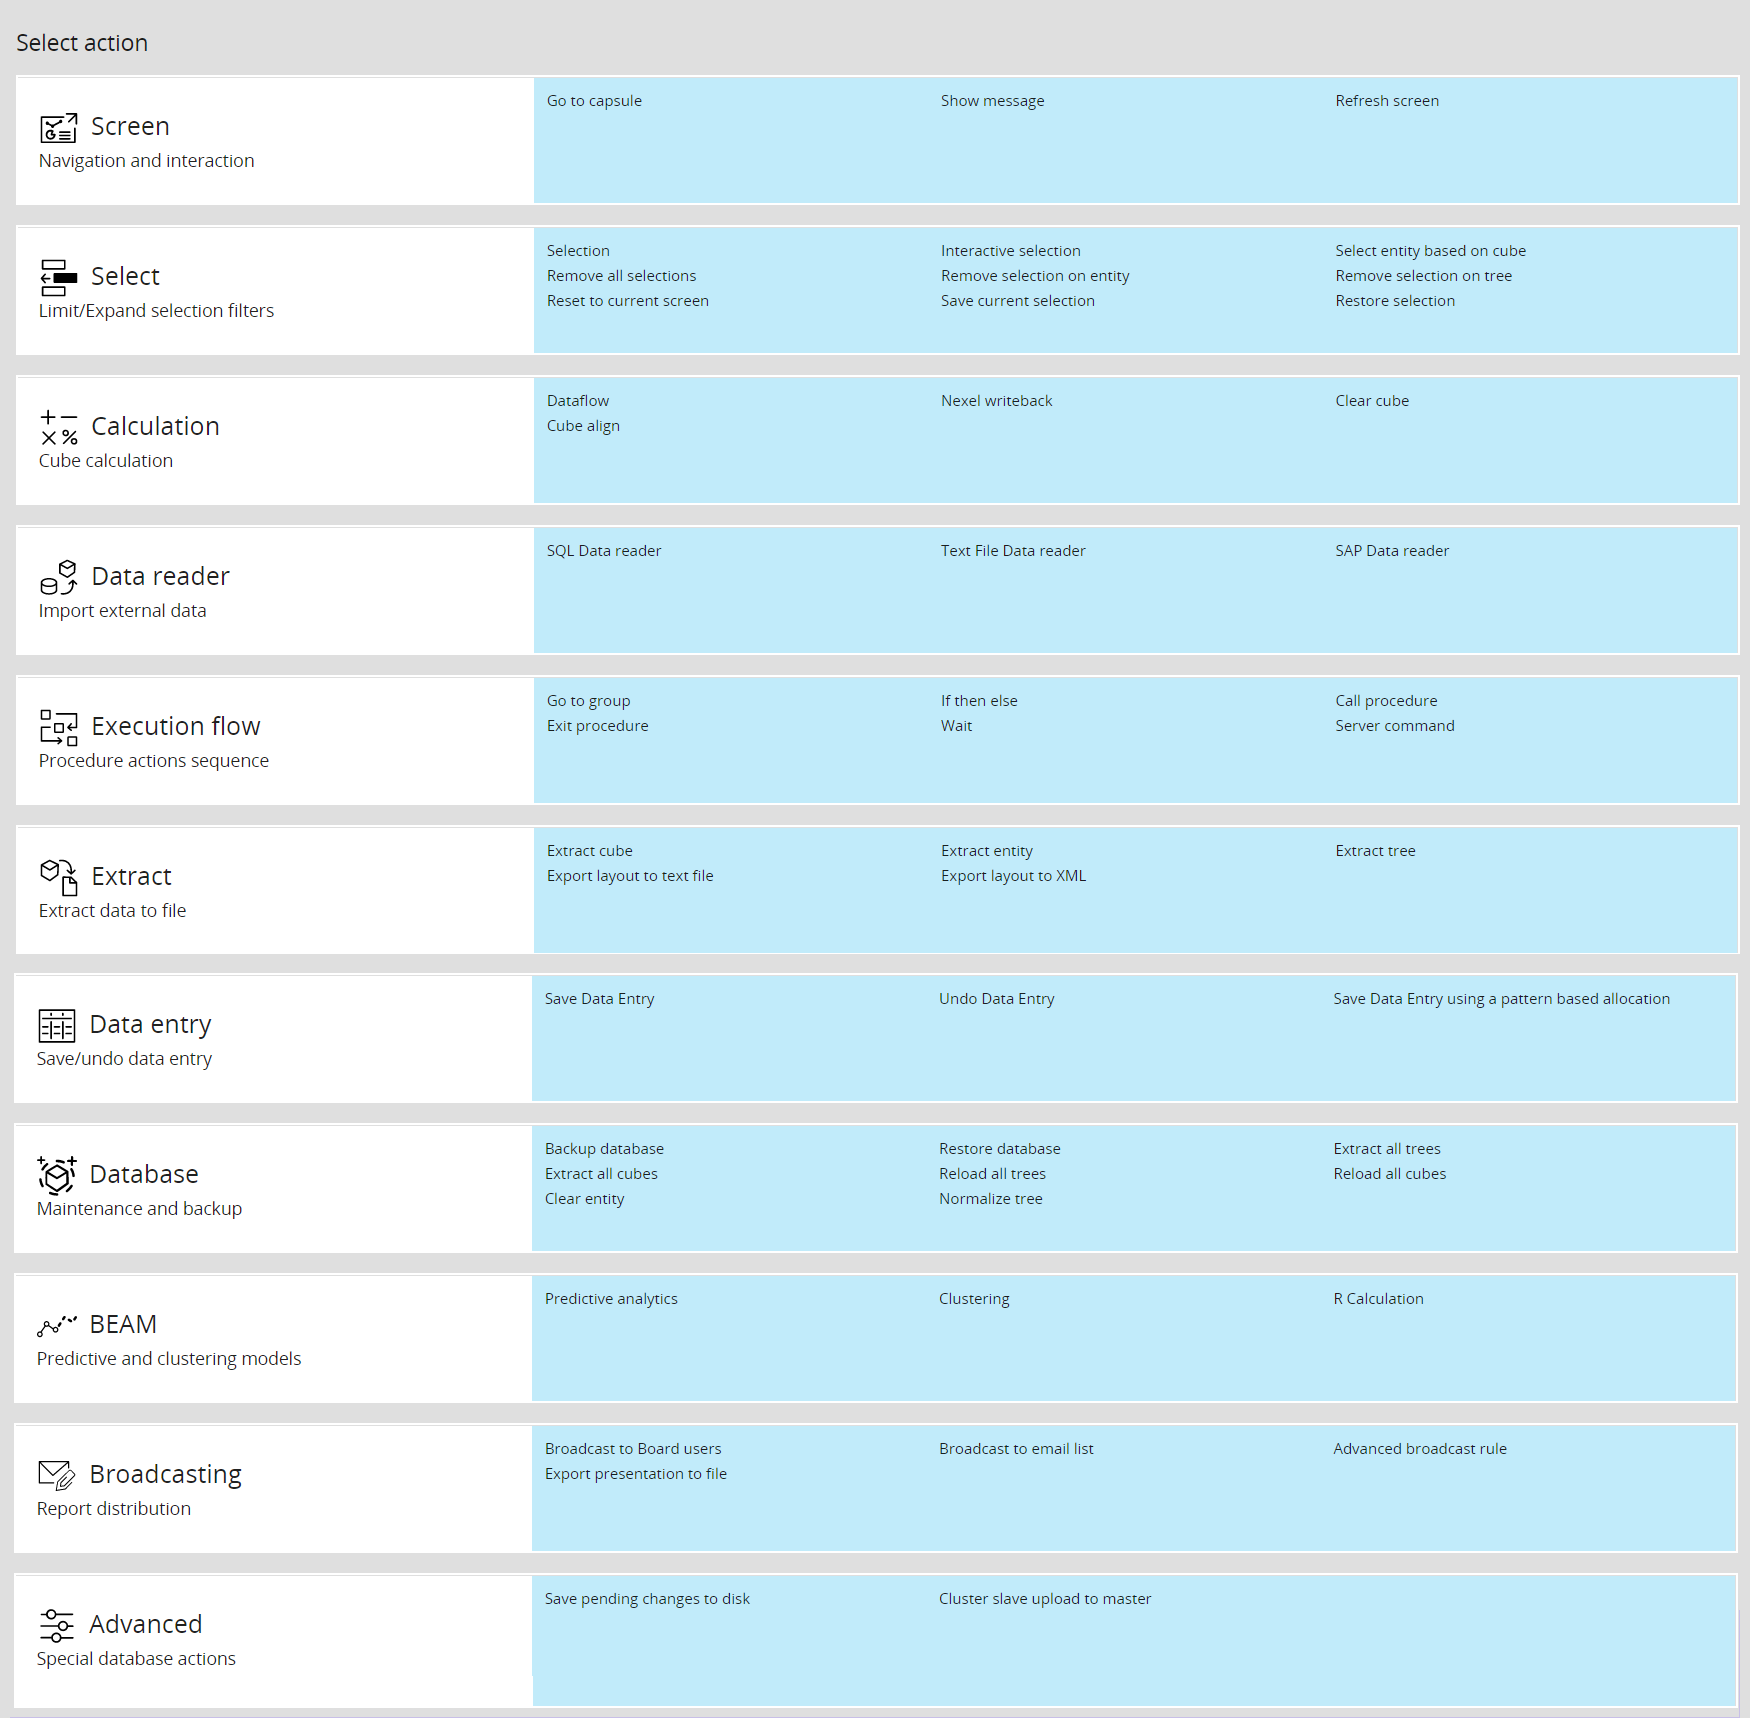
Task: Choose Reload all cubes
Action: [1389, 1174]
